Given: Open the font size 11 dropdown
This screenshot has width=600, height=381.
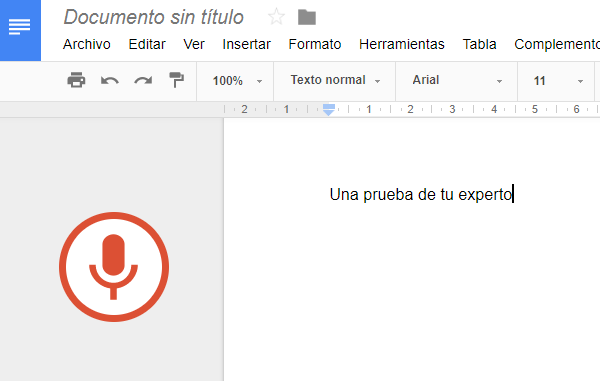Looking at the screenshot, I should [x=558, y=81].
